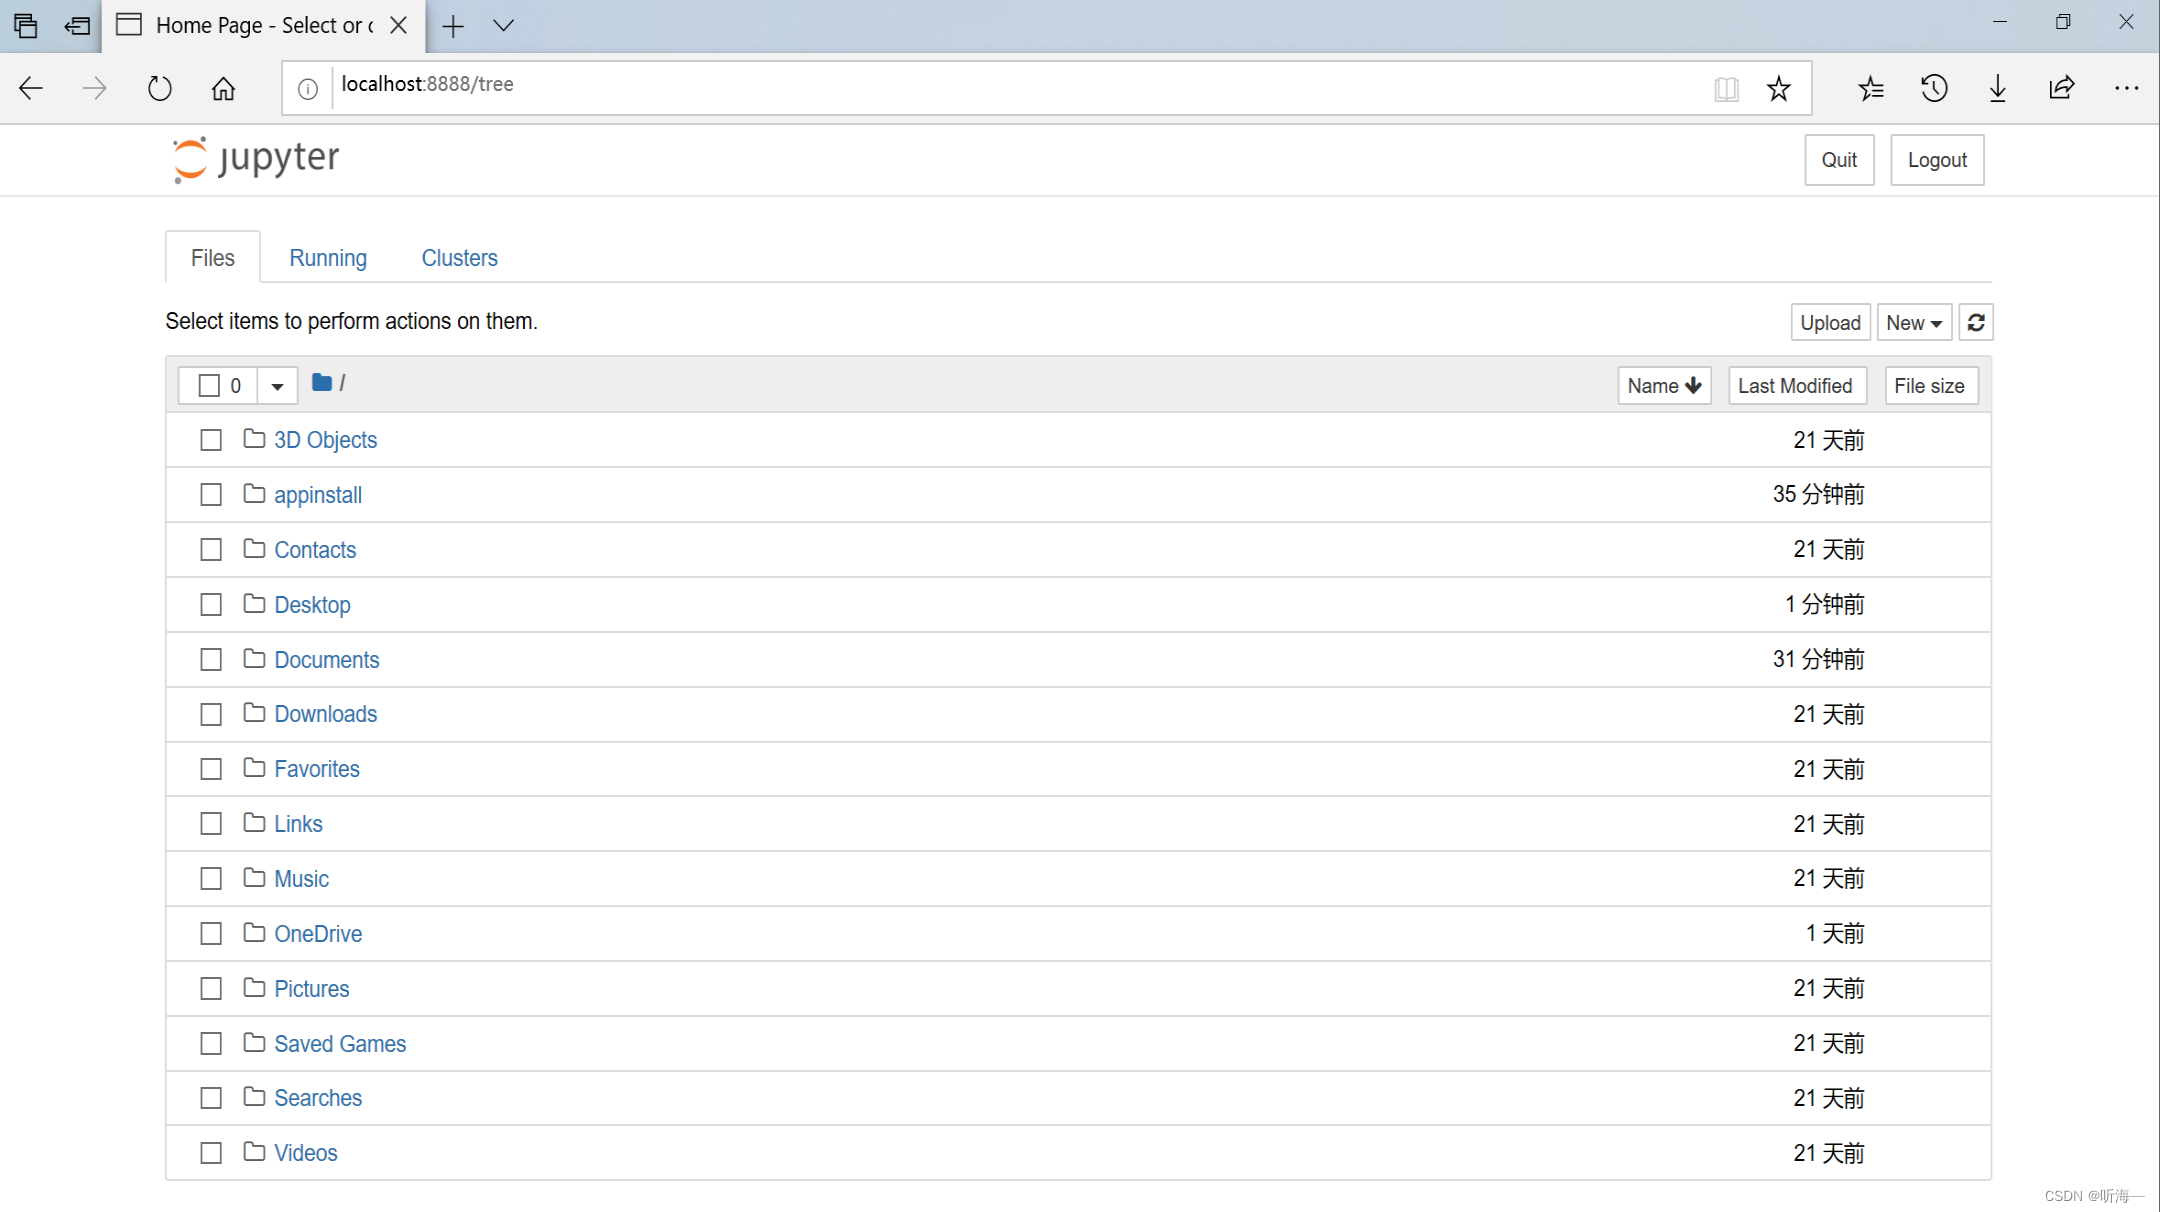
Task: Click the root directory folder icon
Action: [x=322, y=384]
